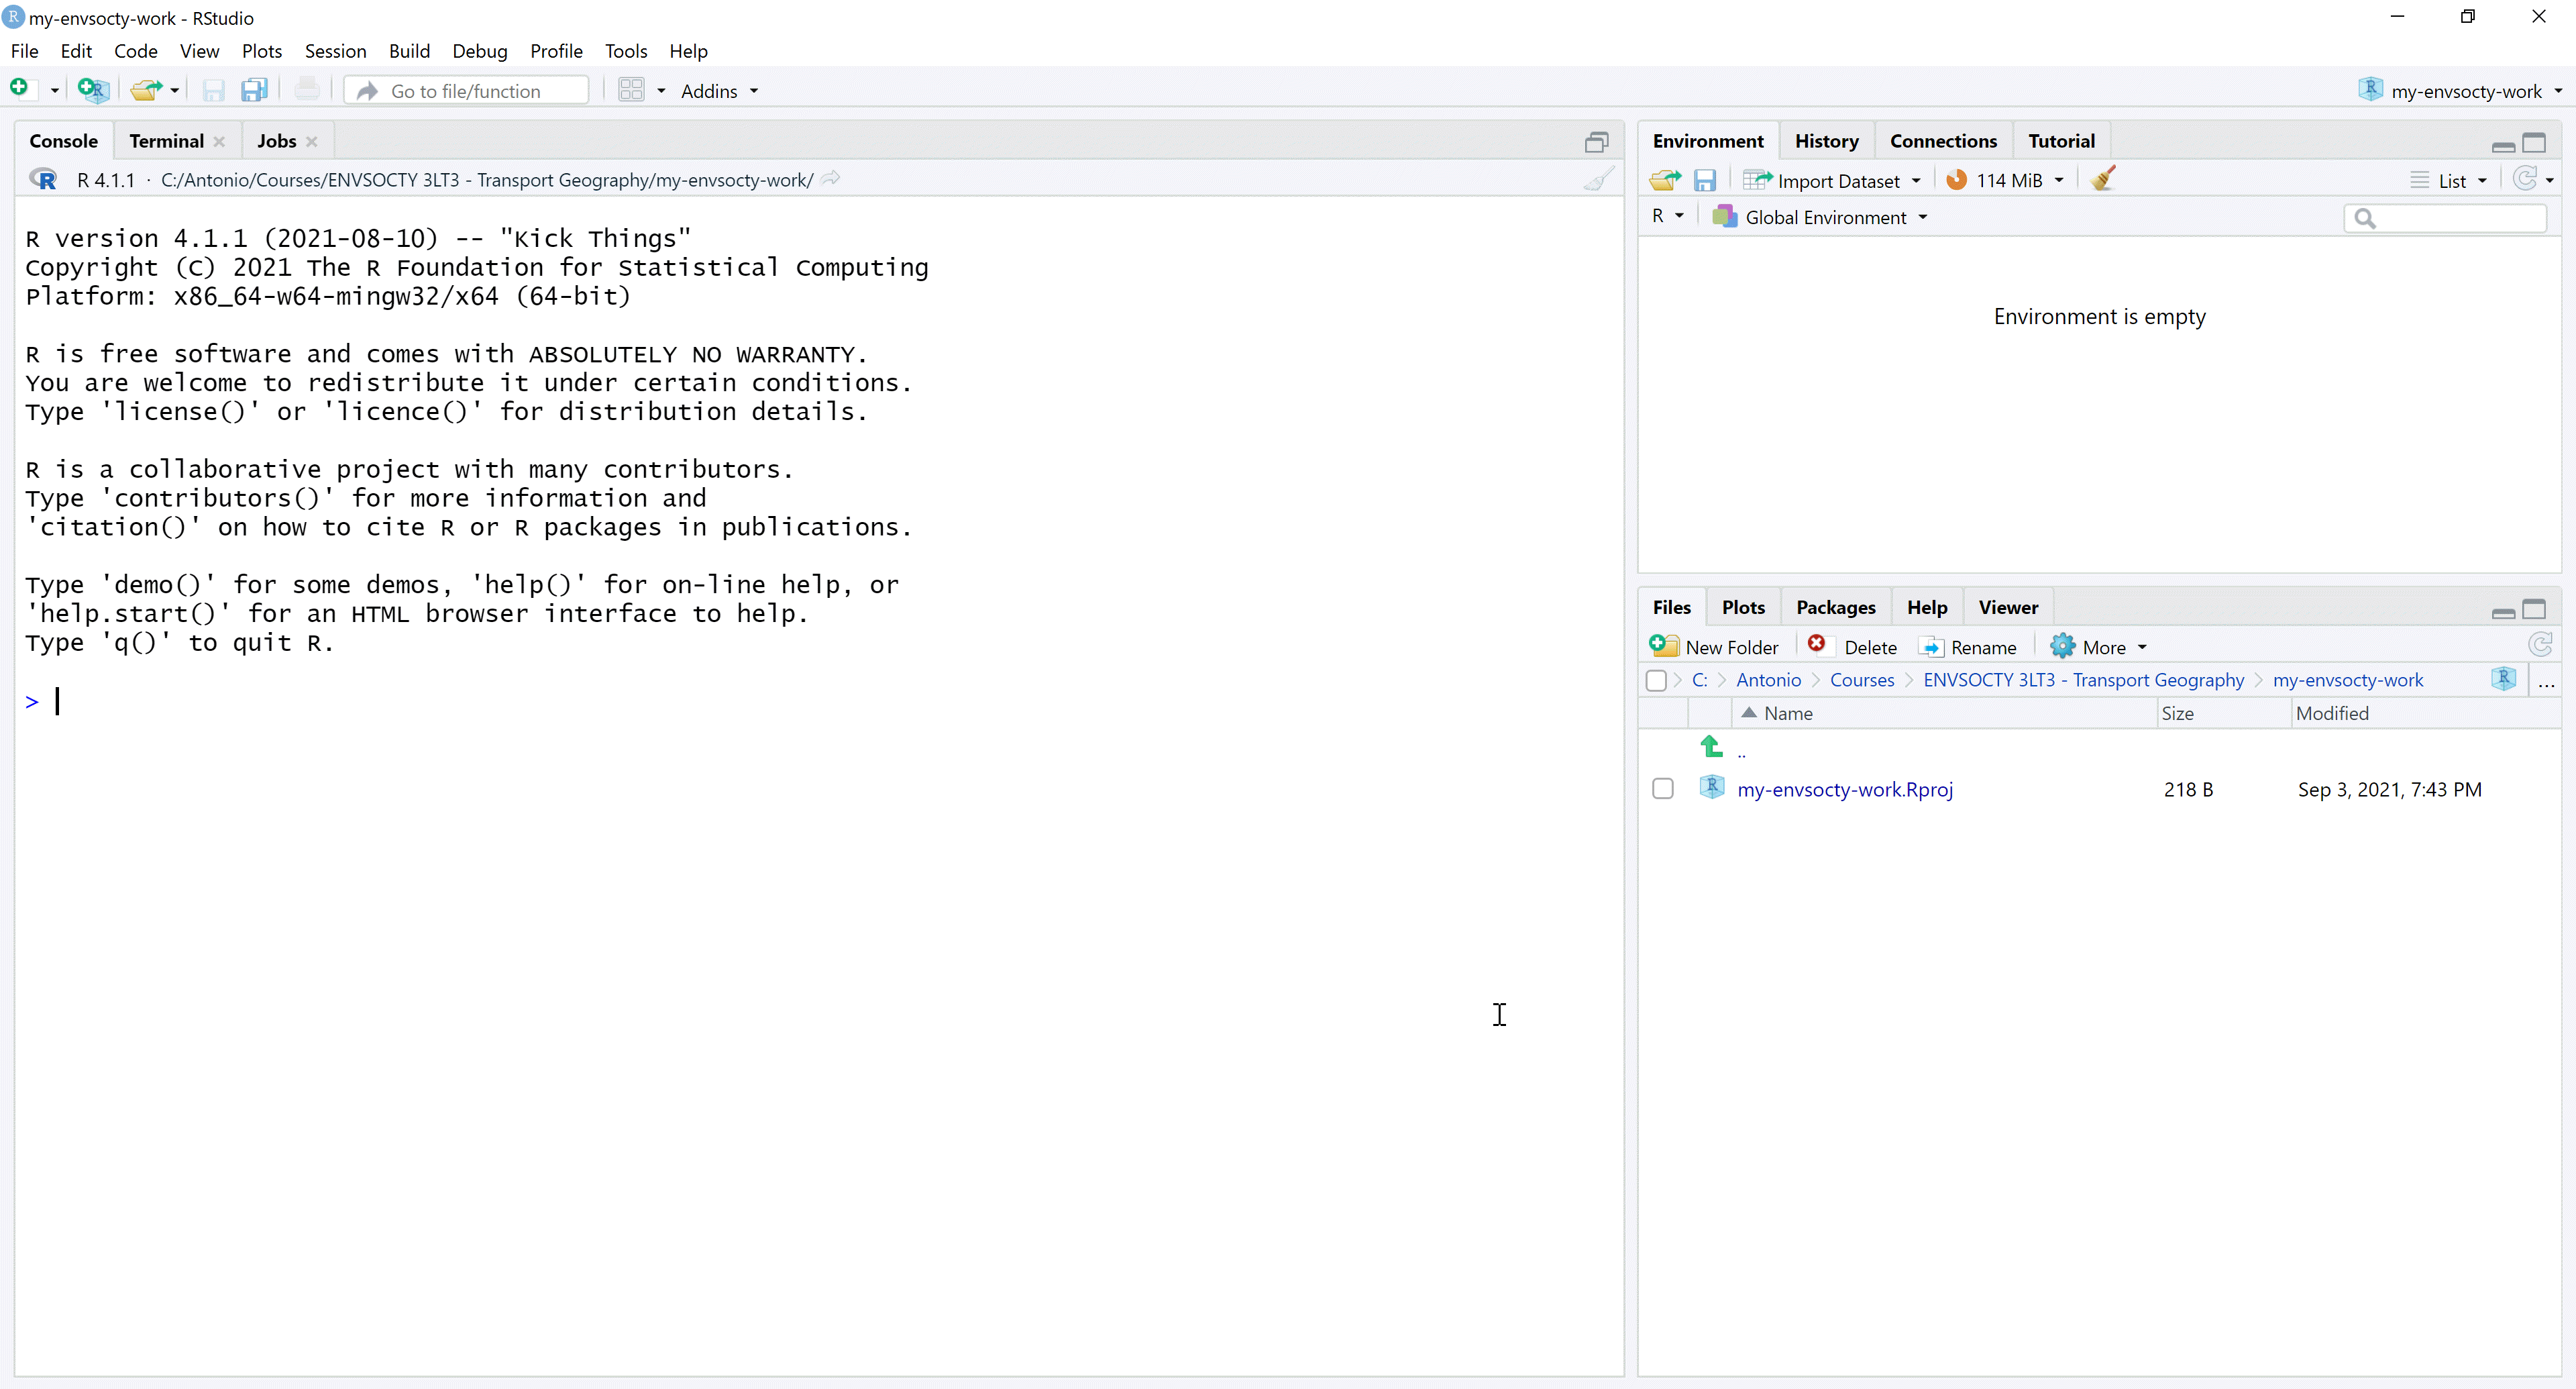Maximize the Environment pane
The height and width of the screenshot is (1389, 2576).
coord(2533,143)
